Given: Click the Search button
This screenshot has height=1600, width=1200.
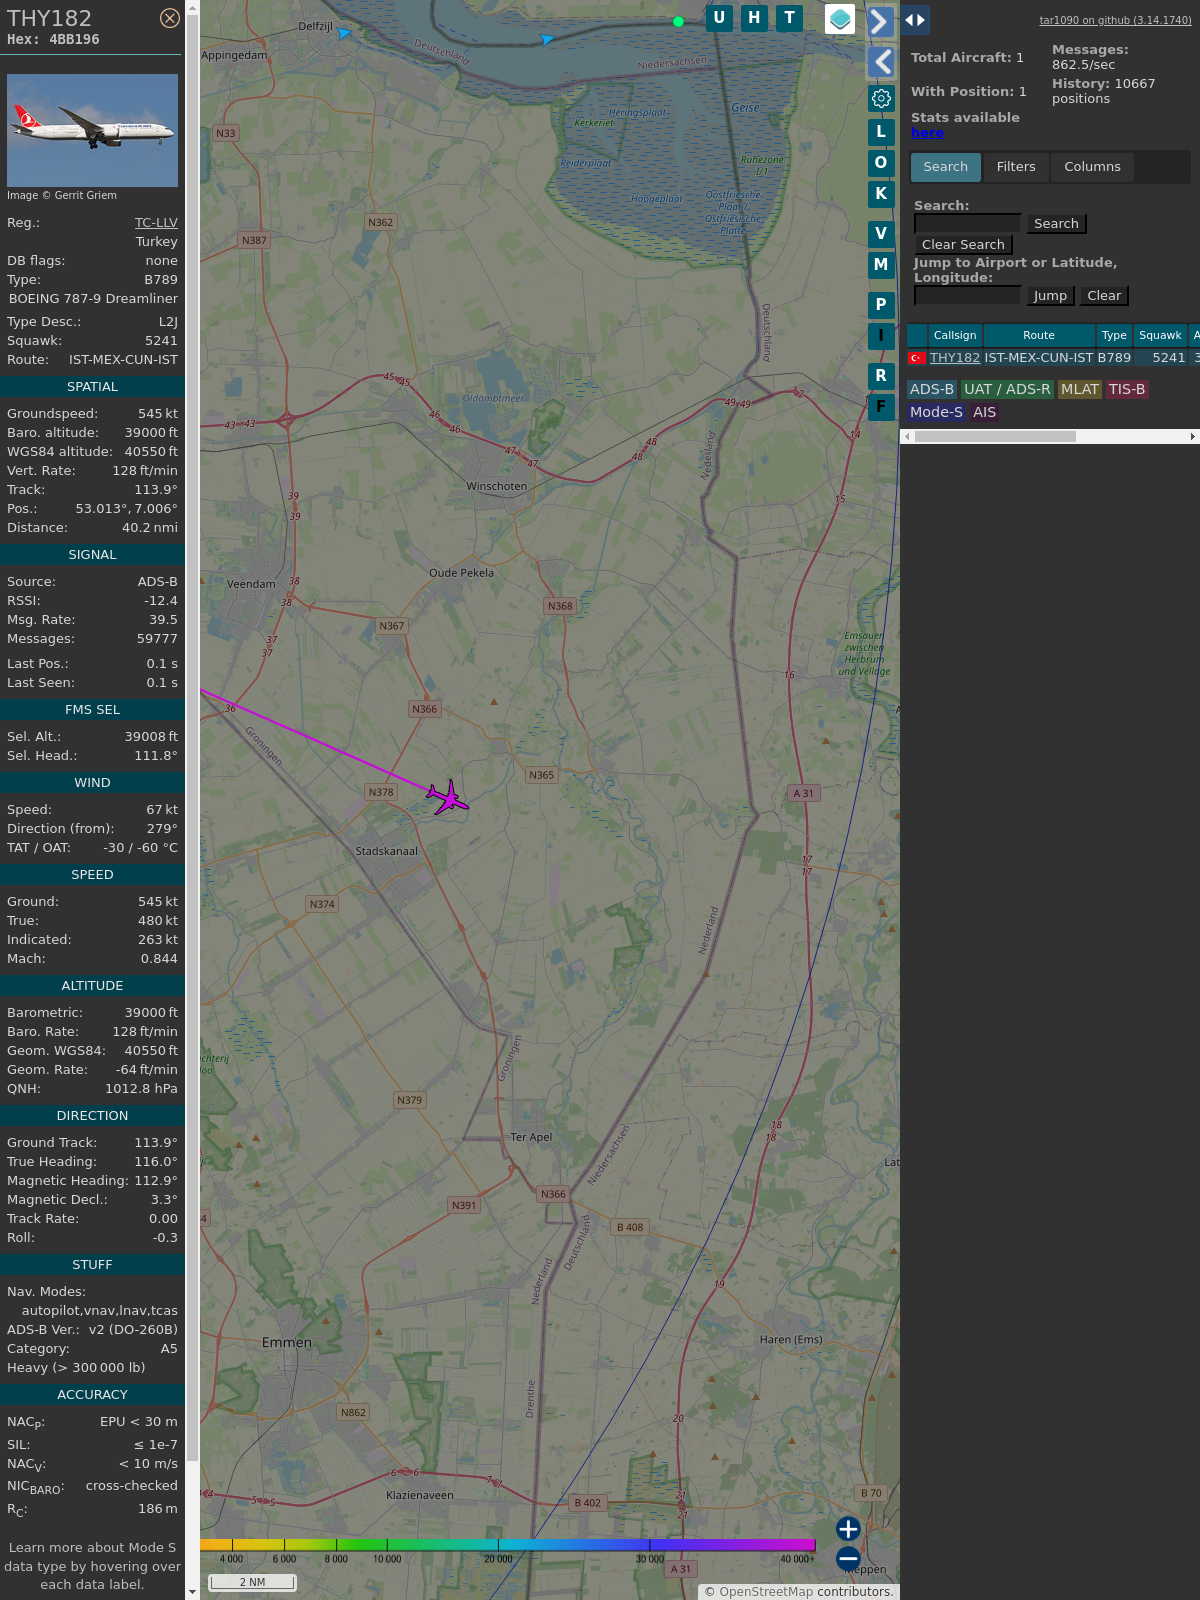Looking at the screenshot, I should (1056, 224).
